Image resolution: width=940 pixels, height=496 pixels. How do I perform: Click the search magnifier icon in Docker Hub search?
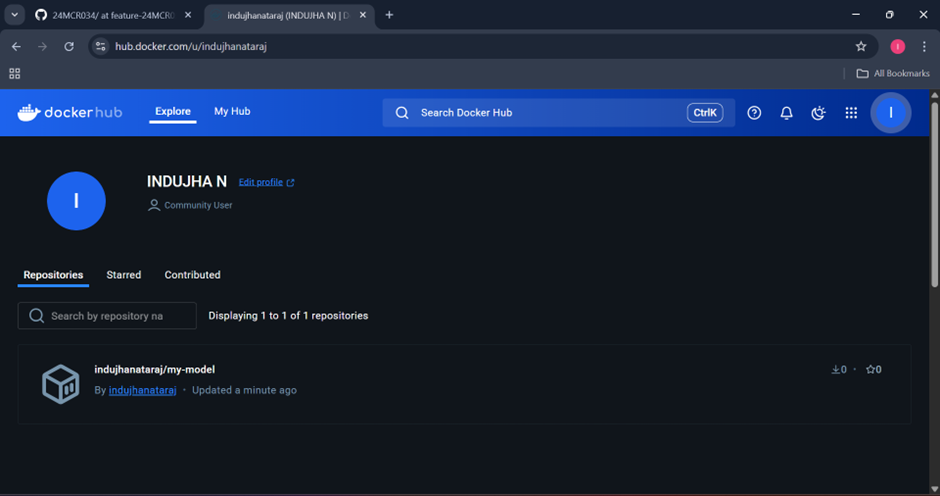[402, 113]
